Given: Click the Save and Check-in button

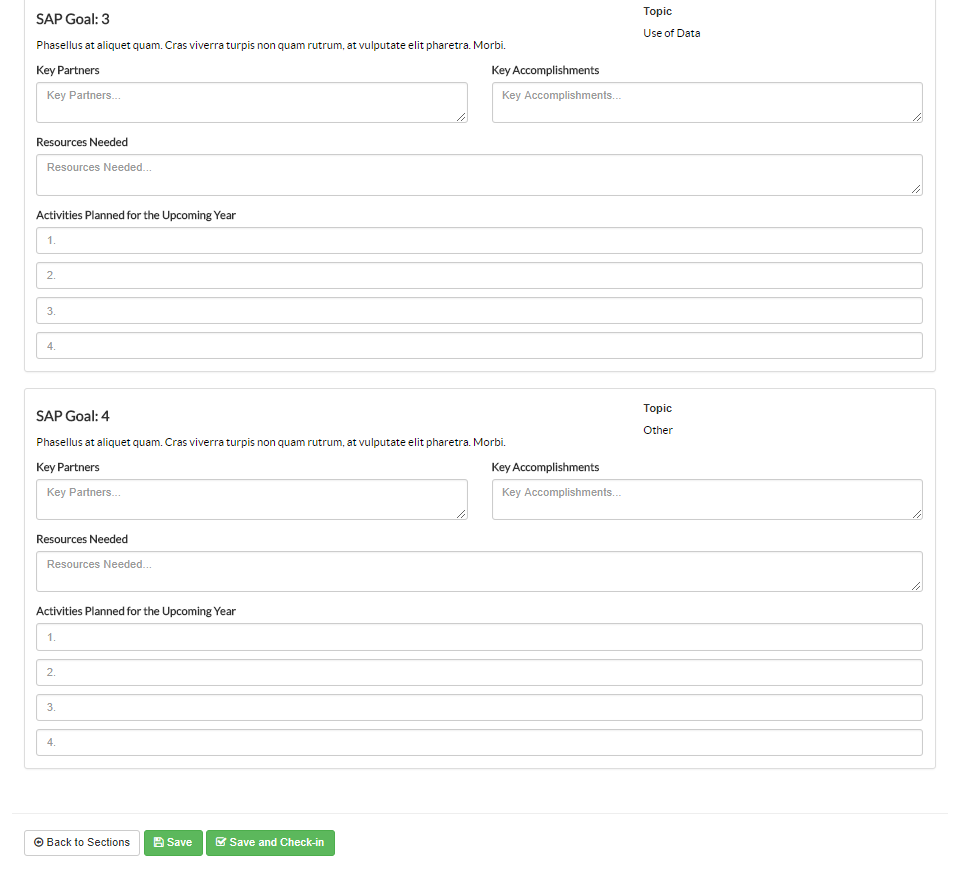Looking at the screenshot, I should click(x=270, y=843).
